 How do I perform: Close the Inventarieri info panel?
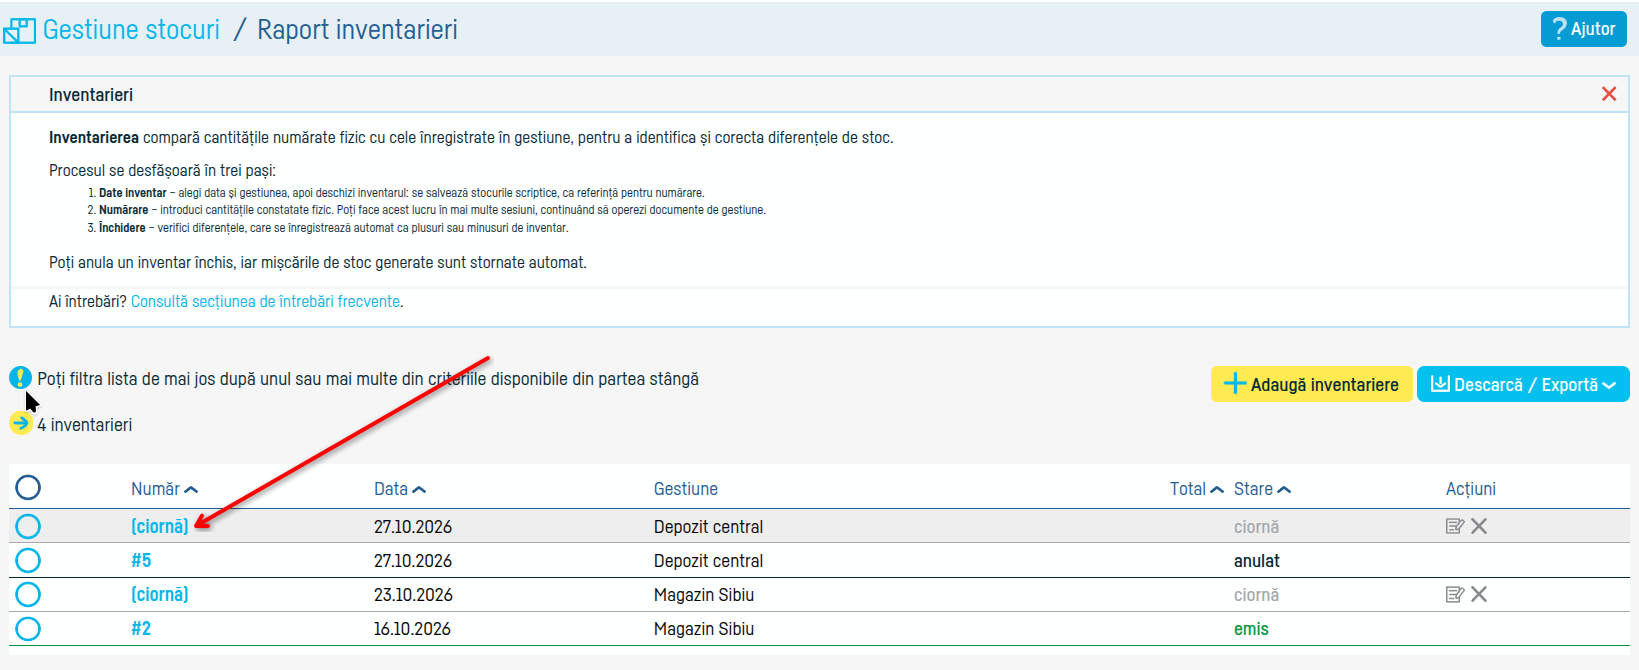[x=1609, y=94]
